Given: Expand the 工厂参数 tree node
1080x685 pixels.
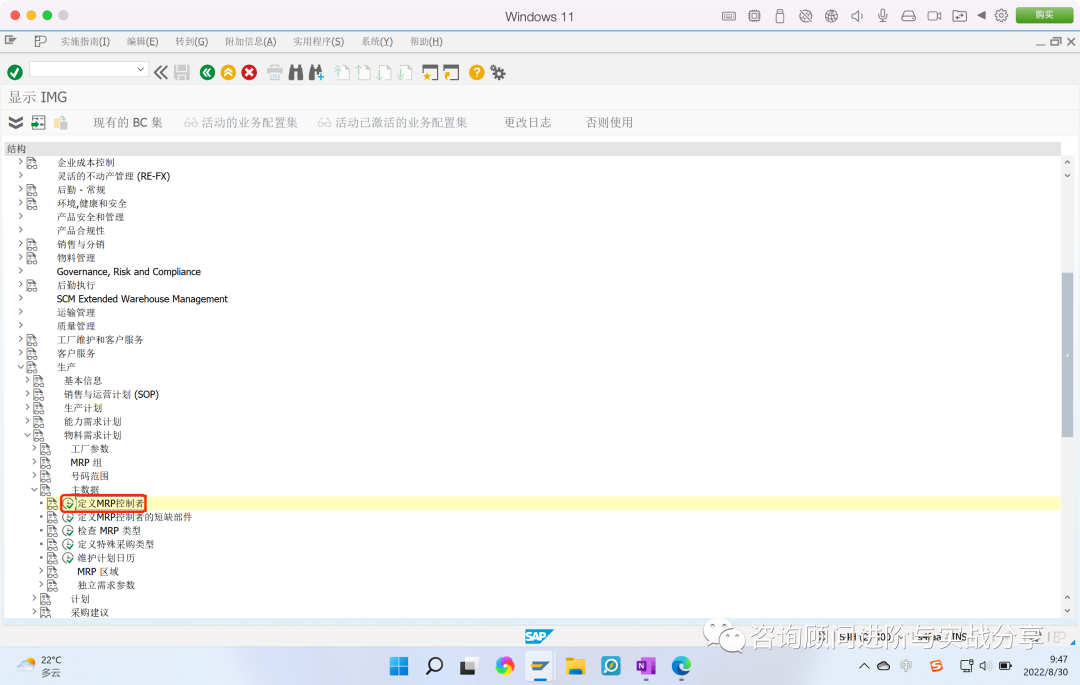Looking at the screenshot, I should pyautogui.click(x=36, y=448).
